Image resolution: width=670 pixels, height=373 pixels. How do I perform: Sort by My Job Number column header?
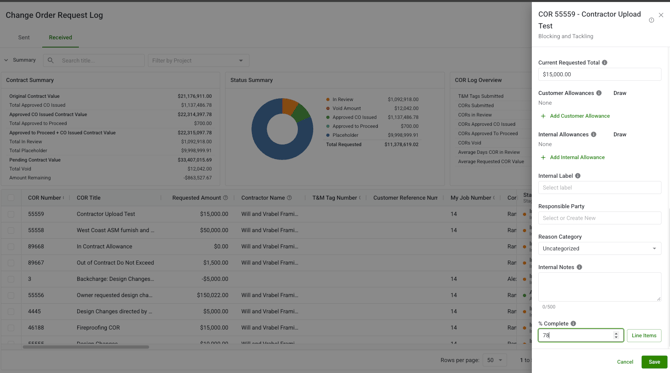coord(470,197)
